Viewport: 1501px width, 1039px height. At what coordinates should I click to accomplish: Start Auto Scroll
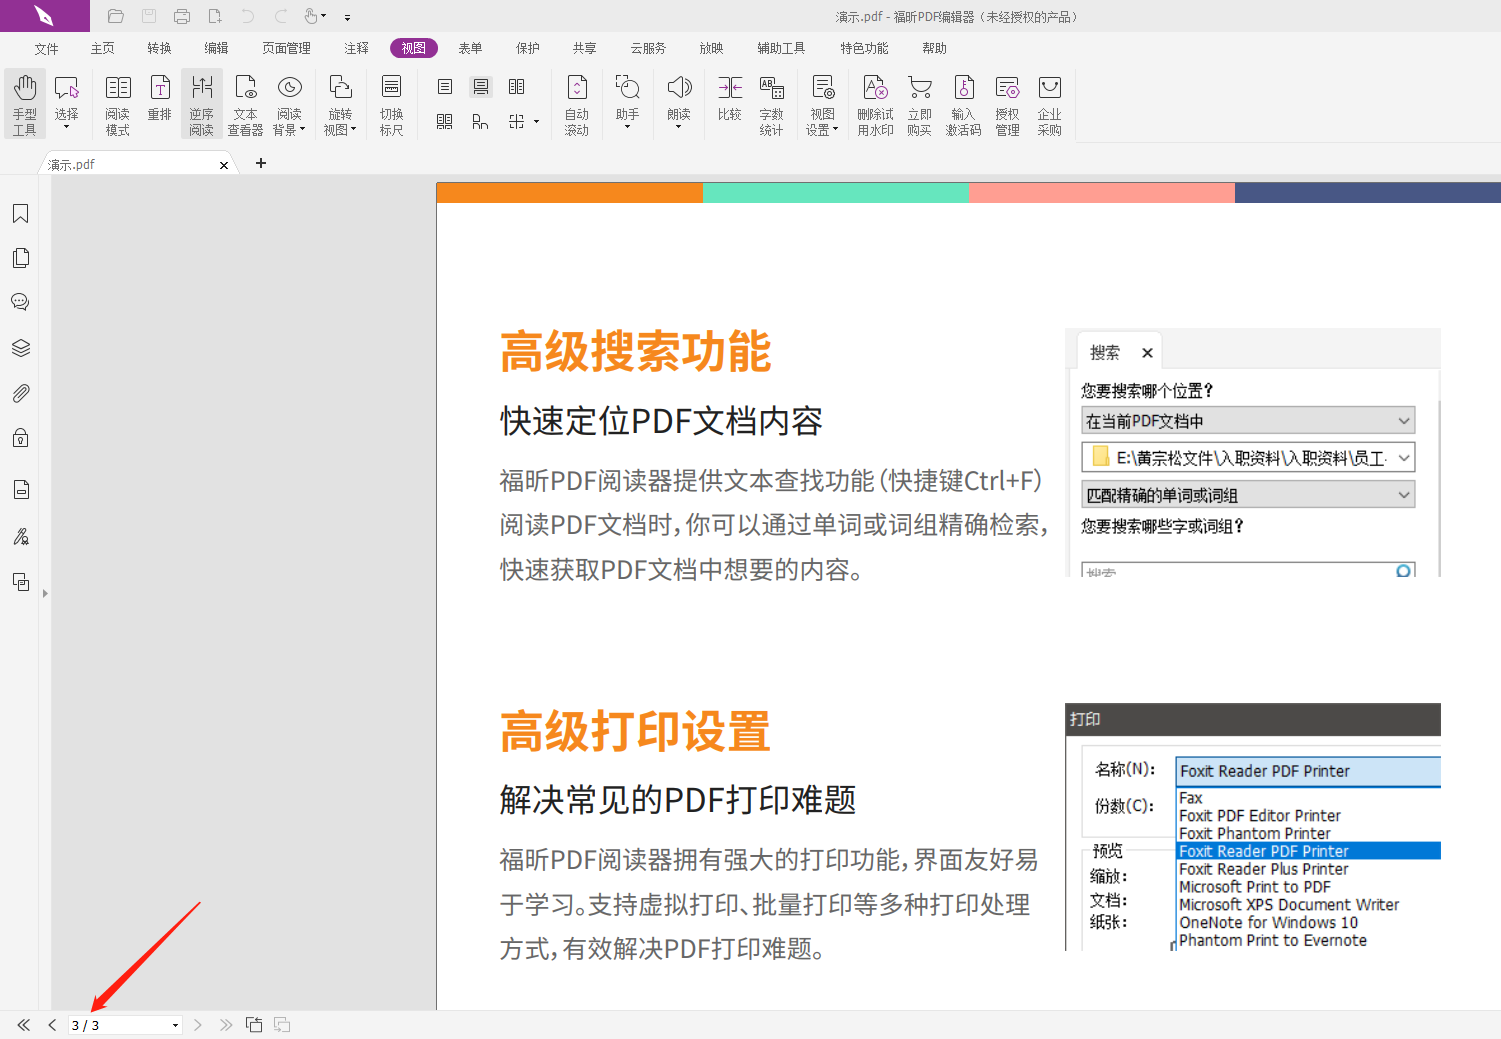(x=577, y=100)
